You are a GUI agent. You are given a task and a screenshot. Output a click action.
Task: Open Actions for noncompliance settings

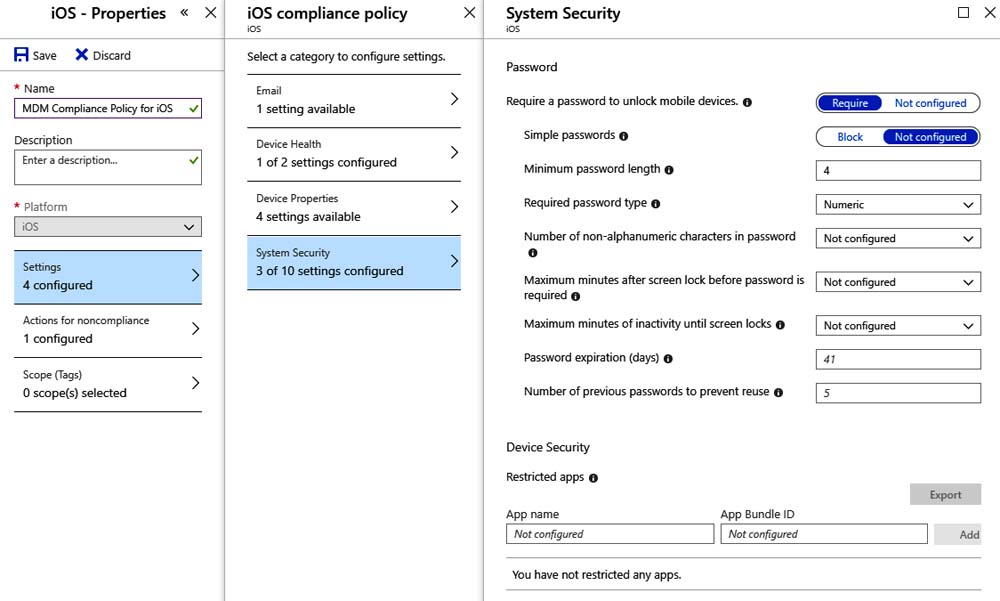coord(108,330)
